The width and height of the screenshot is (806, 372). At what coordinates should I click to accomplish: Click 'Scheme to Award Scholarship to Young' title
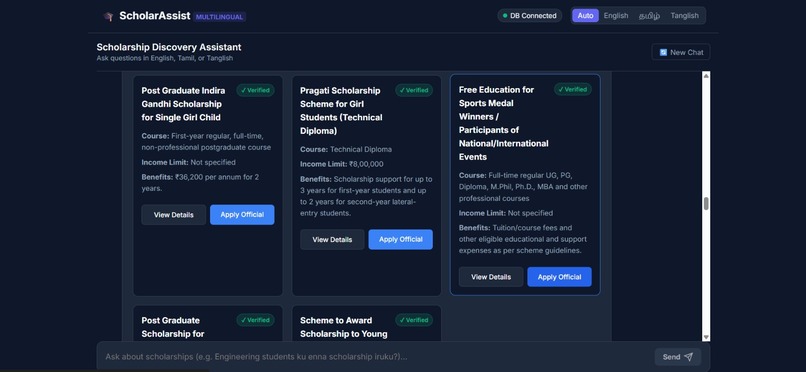(x=343, y=327)
